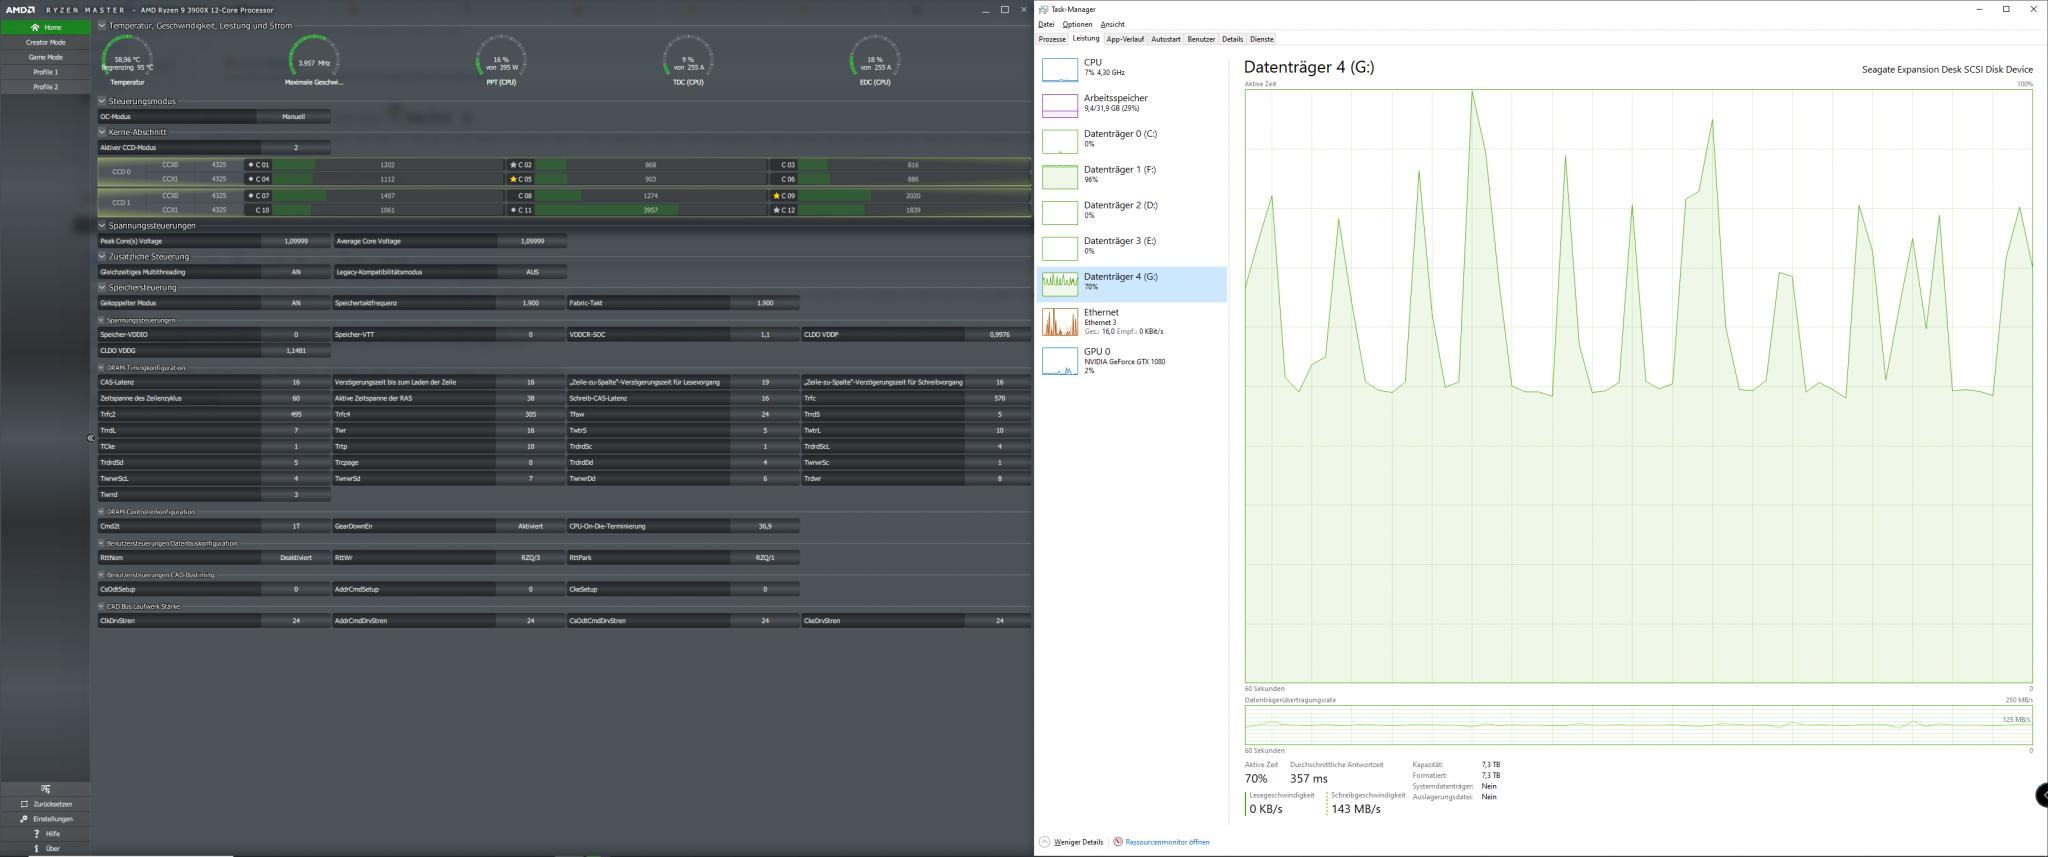Select the CPU mini graph in Task-Manager

[1060, 69]
